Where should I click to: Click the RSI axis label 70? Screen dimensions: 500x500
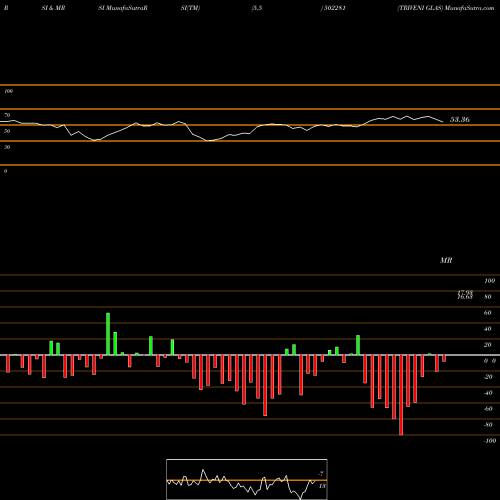(7, 115)
